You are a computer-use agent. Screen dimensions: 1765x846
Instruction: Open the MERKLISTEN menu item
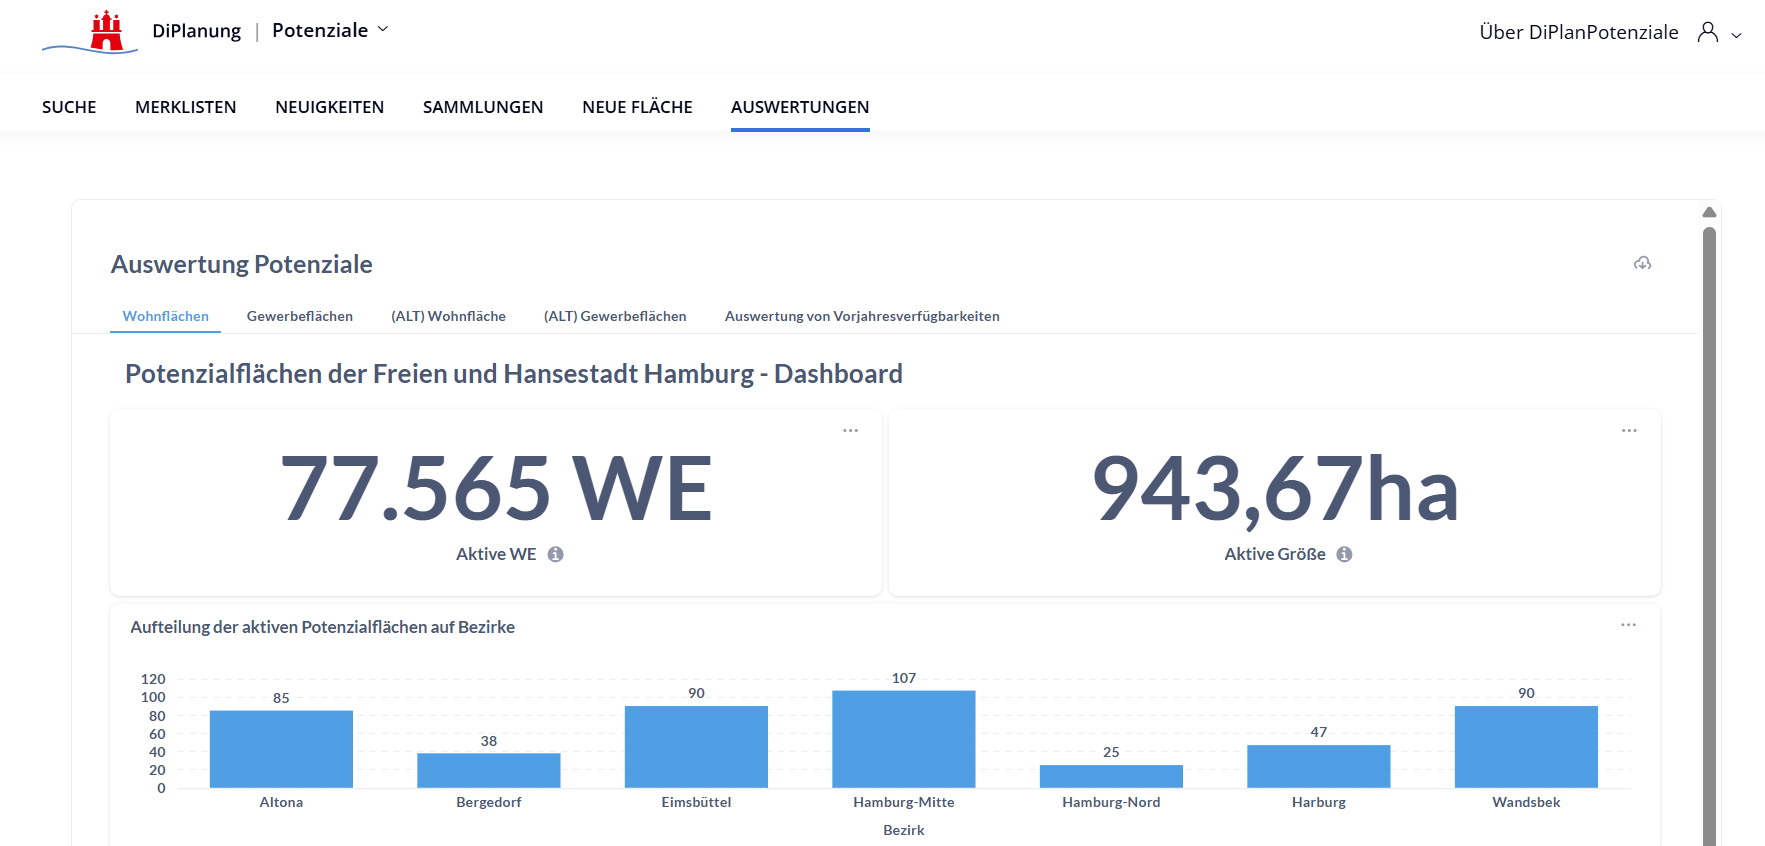186,107
